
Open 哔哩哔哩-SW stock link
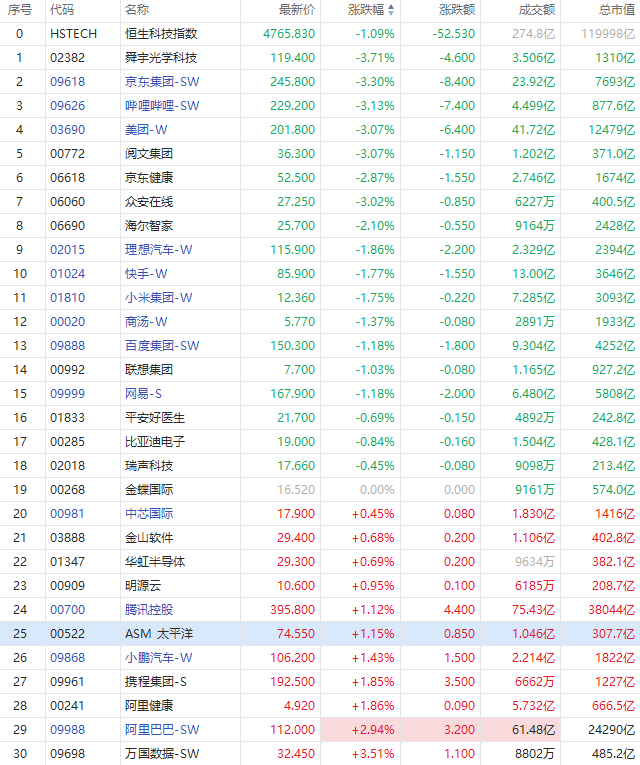tap(162, 105)
